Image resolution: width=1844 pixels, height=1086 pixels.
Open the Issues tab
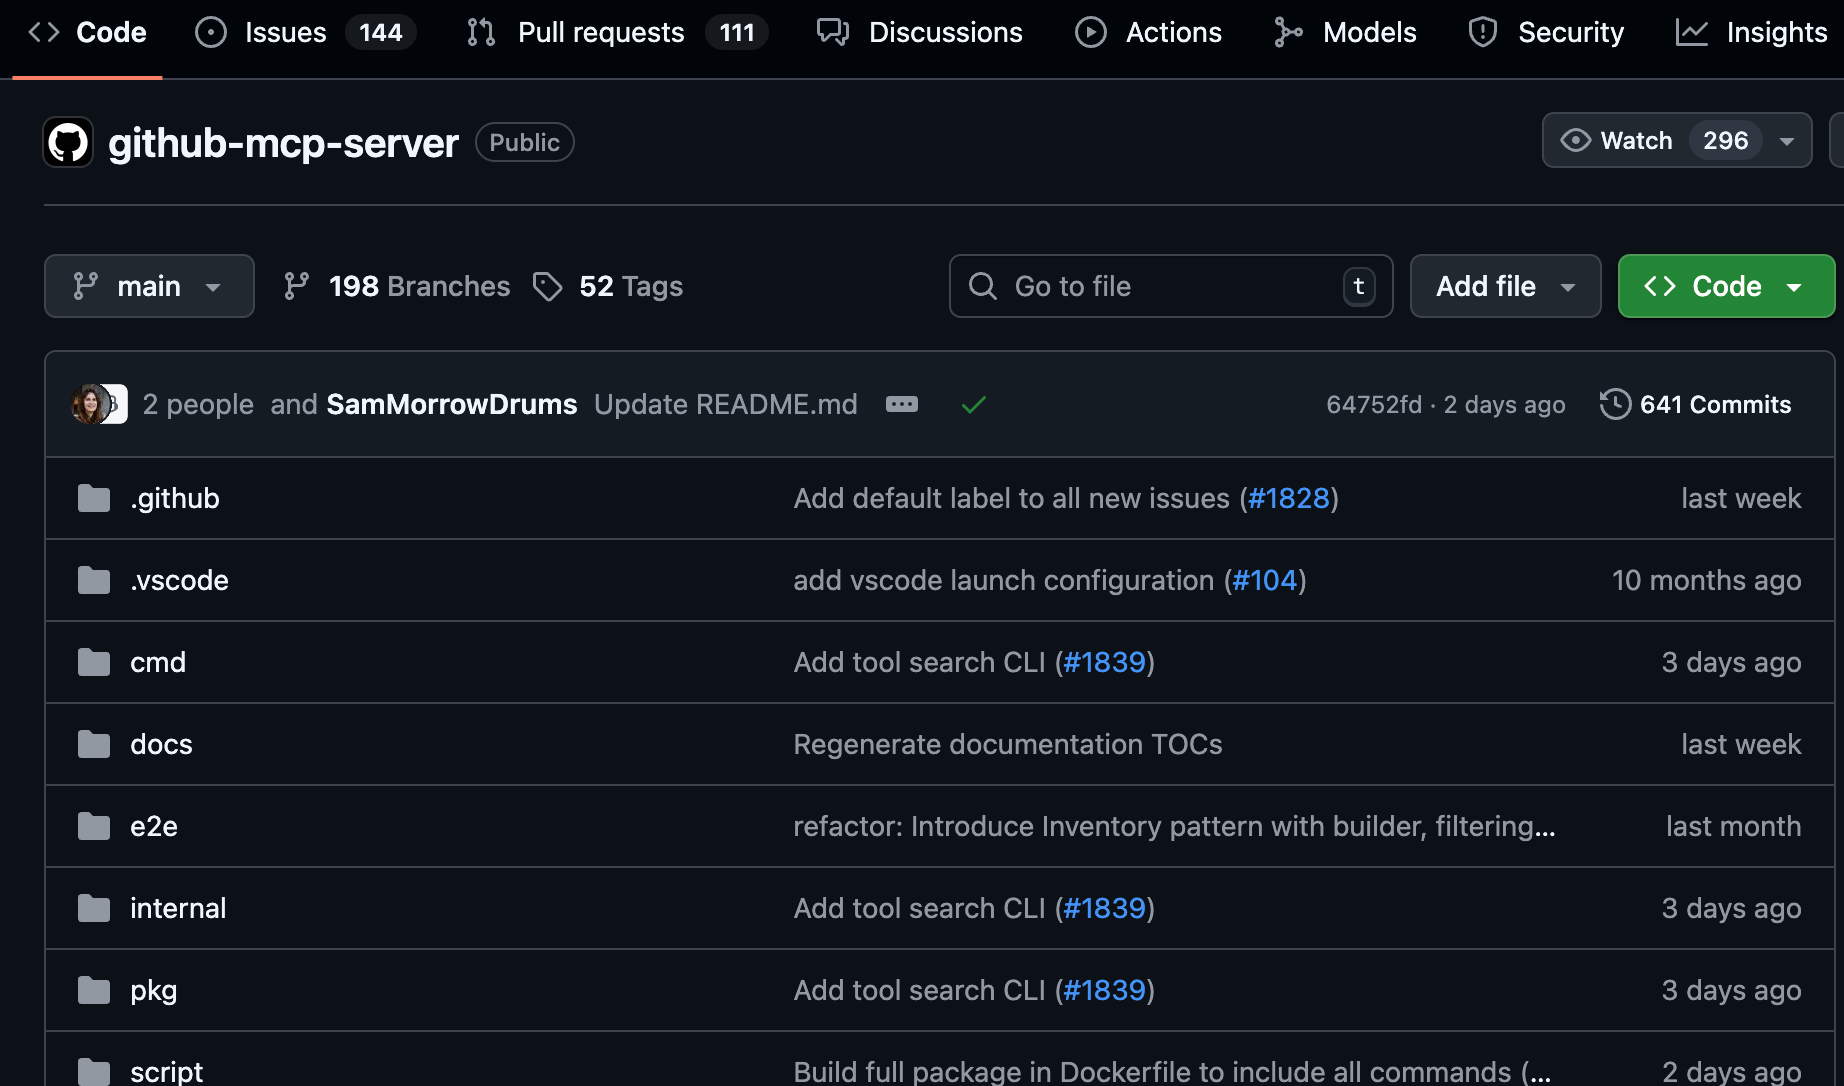pyautogui.click(x=305, y=32)
